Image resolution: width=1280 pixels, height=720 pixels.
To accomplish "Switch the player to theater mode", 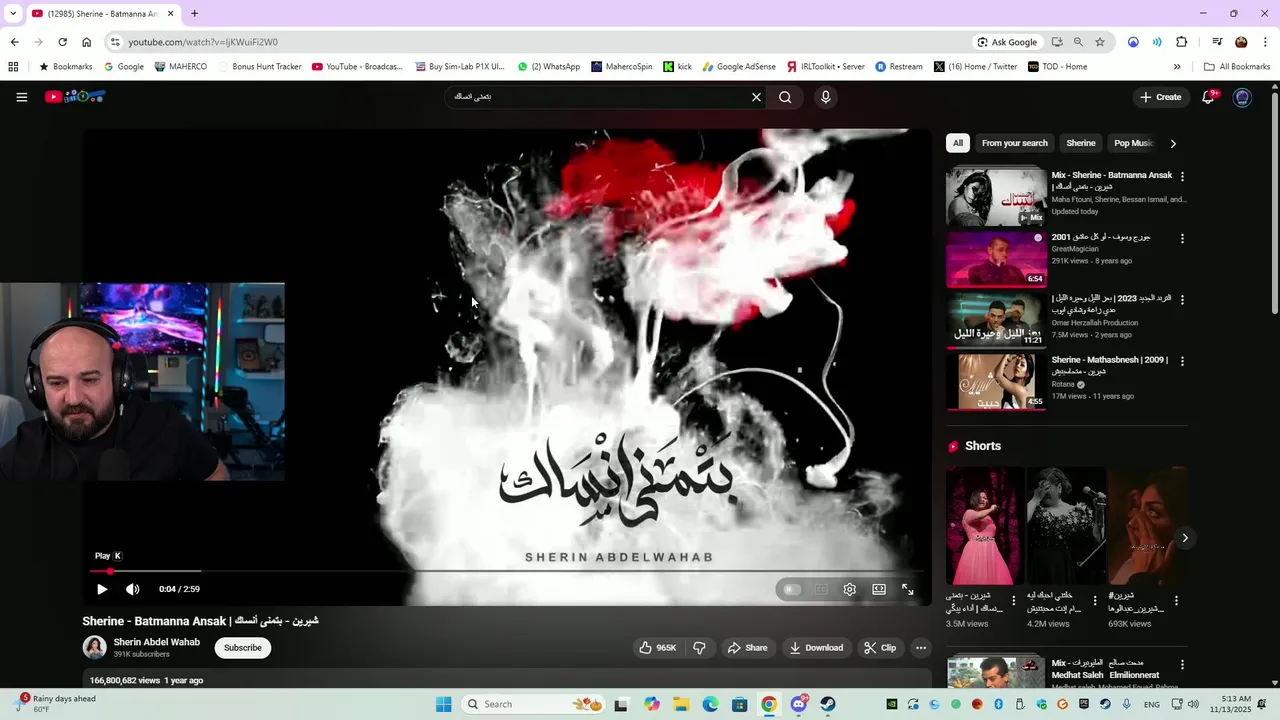I will click(x=879, y=589).
